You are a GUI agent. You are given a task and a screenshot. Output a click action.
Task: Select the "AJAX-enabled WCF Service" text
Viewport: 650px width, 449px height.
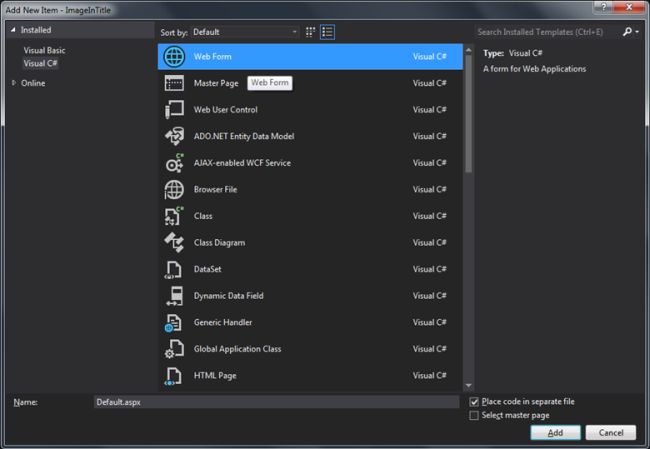click(242, 163)
